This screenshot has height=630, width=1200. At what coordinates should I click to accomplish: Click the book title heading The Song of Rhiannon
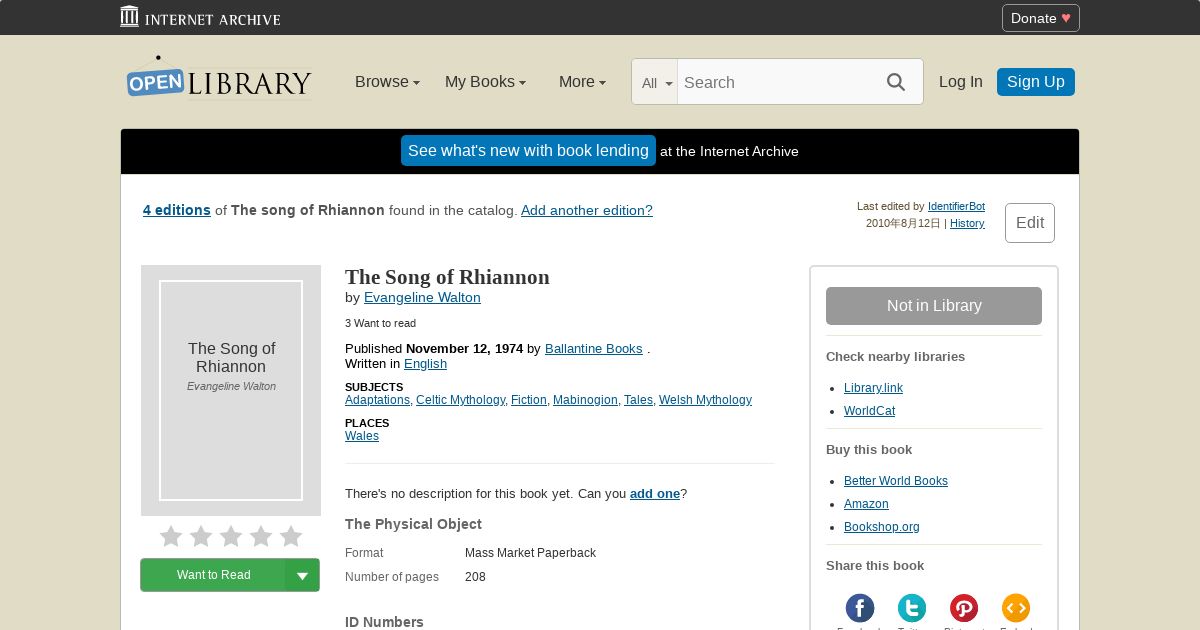pyautogui.click(x=447, y=277)
